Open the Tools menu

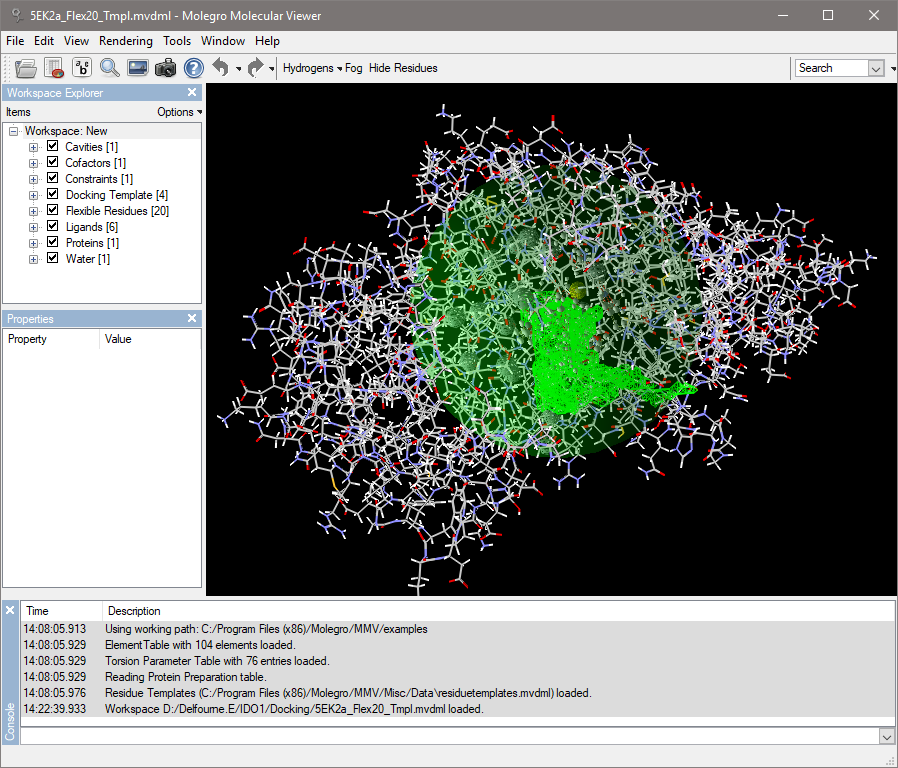(177, 41)
